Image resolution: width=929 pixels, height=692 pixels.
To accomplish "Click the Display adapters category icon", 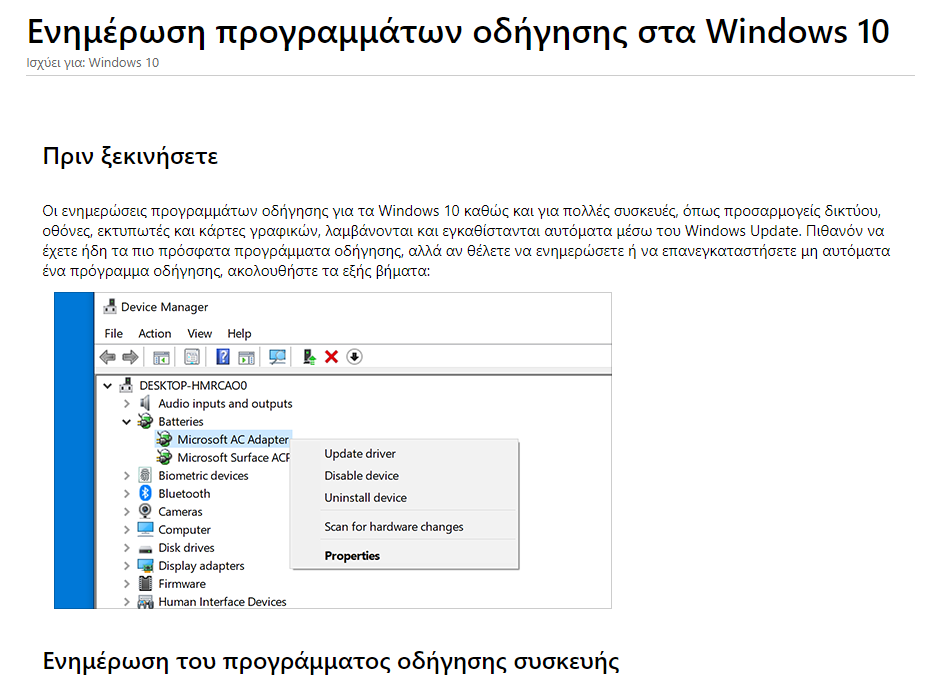I will click(145, 566).
